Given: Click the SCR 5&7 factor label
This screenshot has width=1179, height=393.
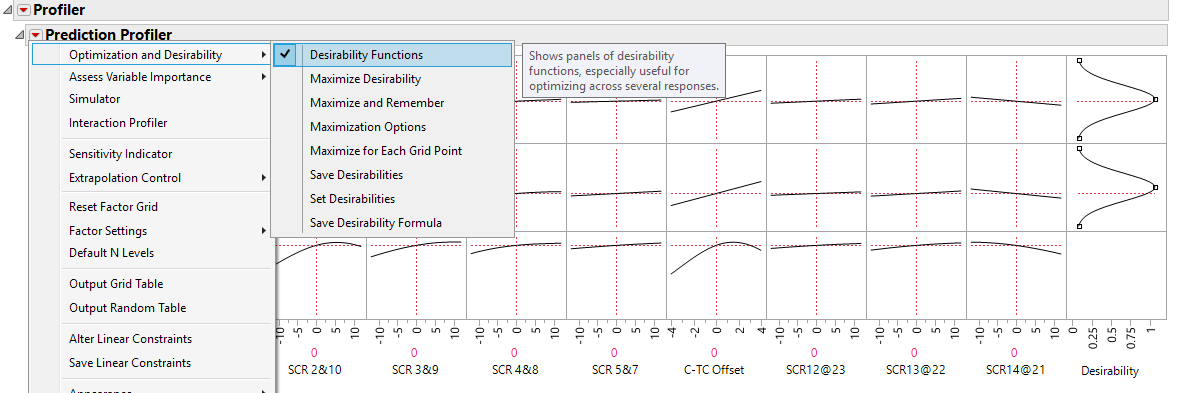Looking at the screenshot, I should click(x=614, y=370).
